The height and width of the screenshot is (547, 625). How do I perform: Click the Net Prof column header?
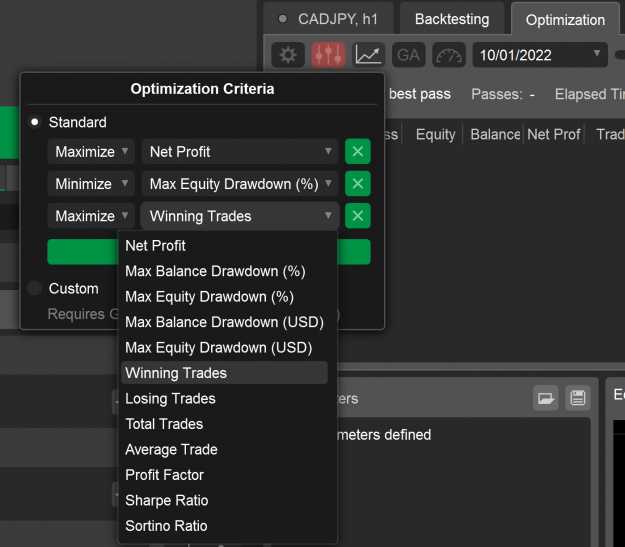point(554,134)
